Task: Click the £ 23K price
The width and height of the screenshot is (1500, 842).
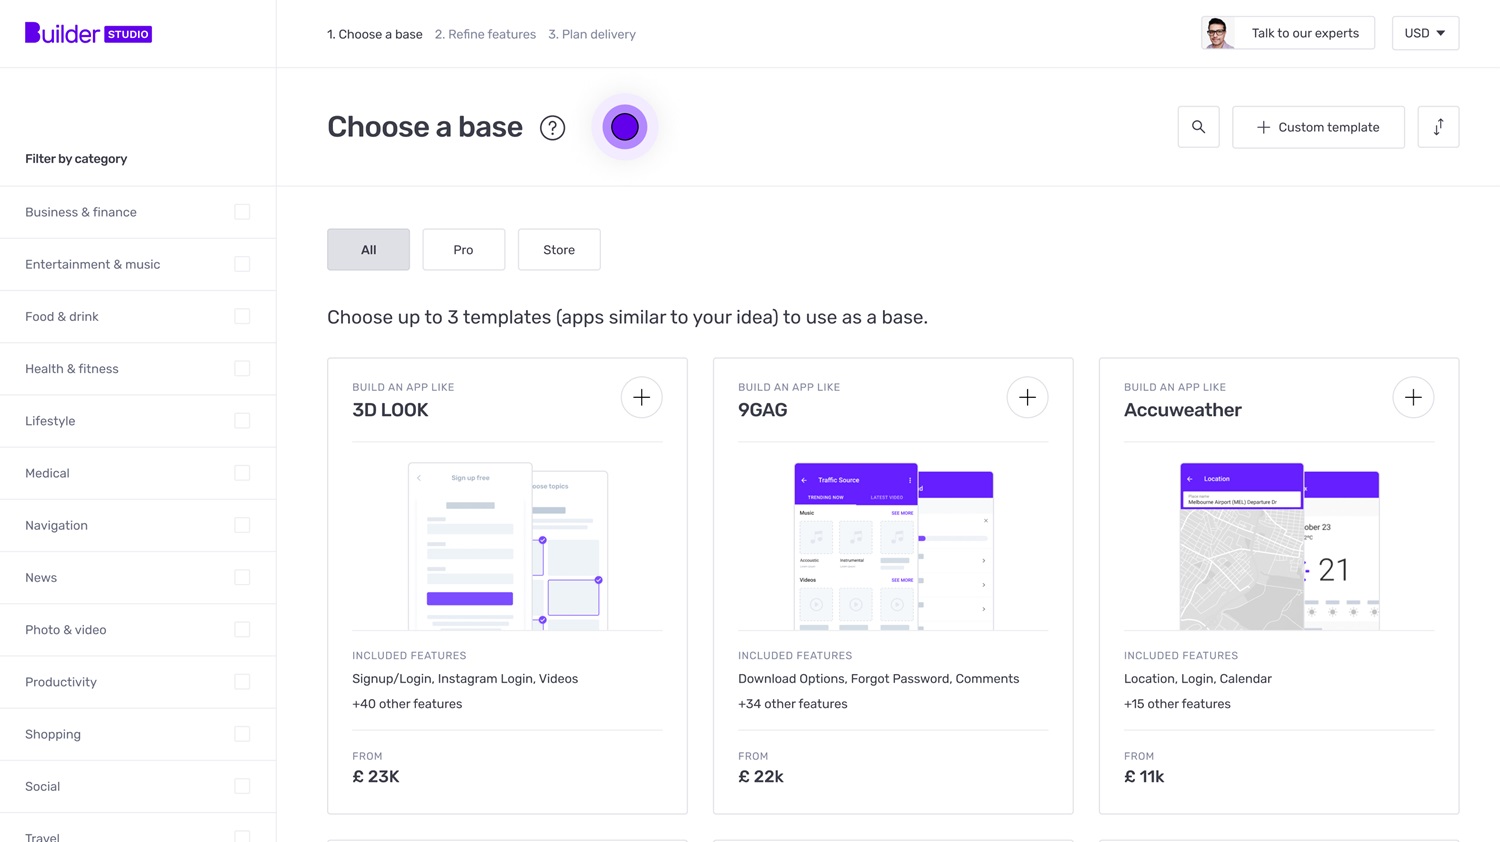Action: point(376,777)
